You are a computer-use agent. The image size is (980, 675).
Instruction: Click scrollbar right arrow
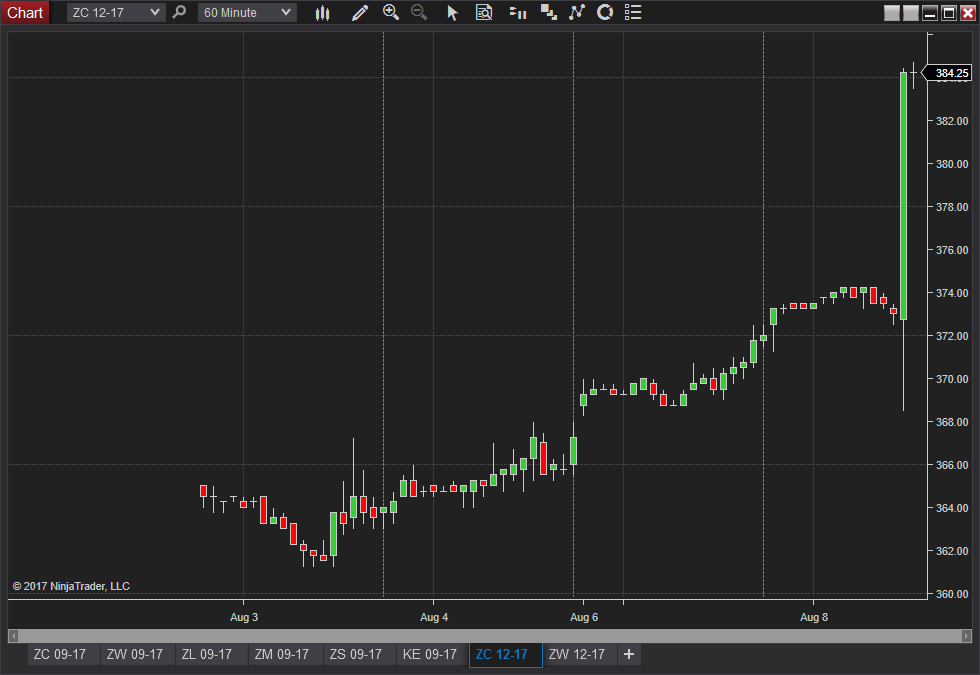pyautogui.click(x=966, y=636)
